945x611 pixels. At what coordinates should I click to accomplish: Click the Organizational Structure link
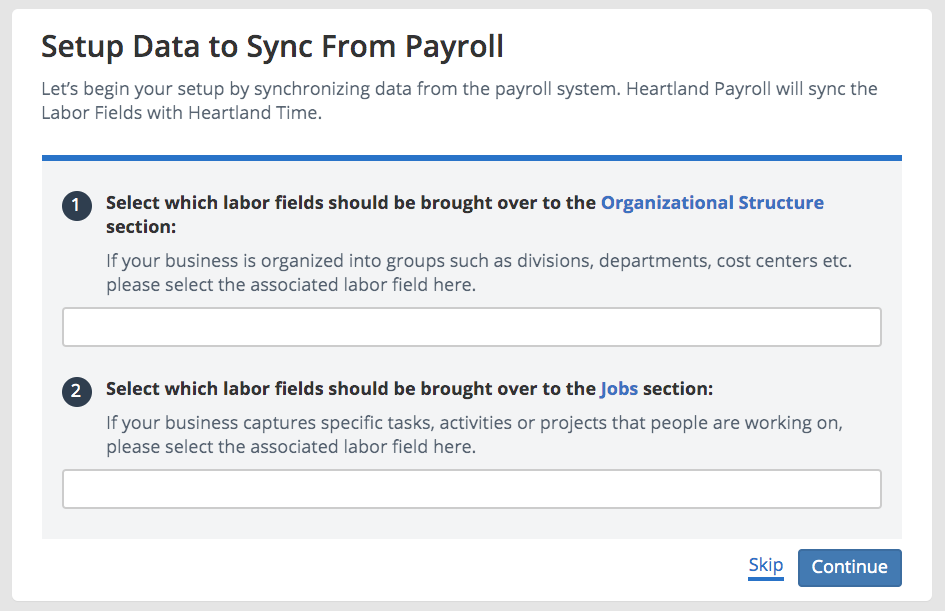click(x=712, y=202)
